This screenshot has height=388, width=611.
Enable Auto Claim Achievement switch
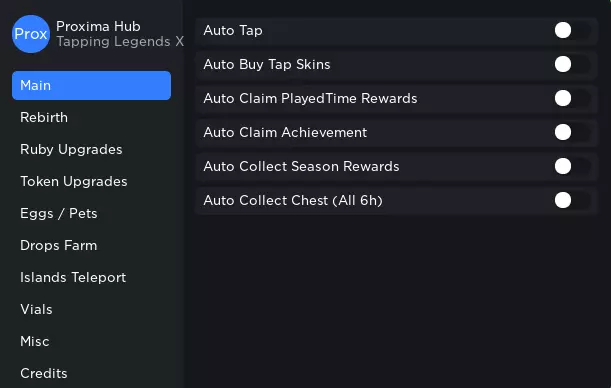point(572,132)
